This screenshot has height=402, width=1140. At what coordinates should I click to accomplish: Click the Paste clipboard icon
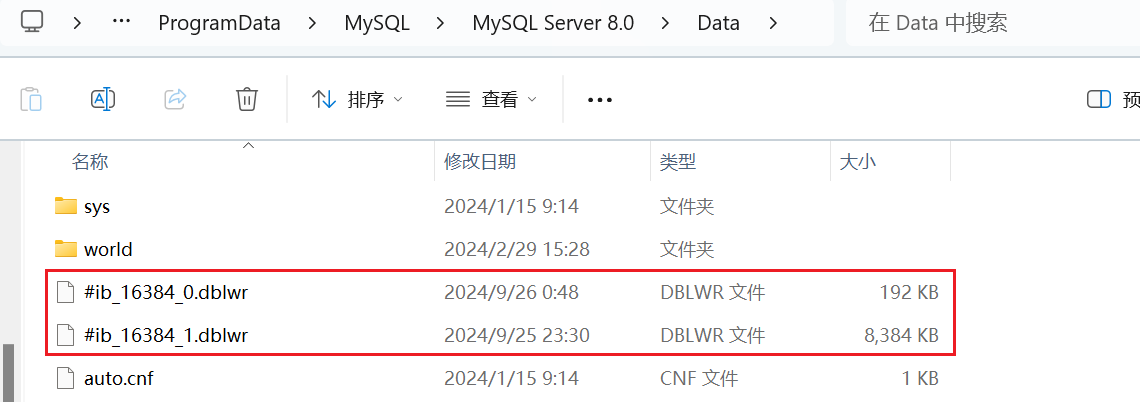pyautogui.click(x=31, y=99)
